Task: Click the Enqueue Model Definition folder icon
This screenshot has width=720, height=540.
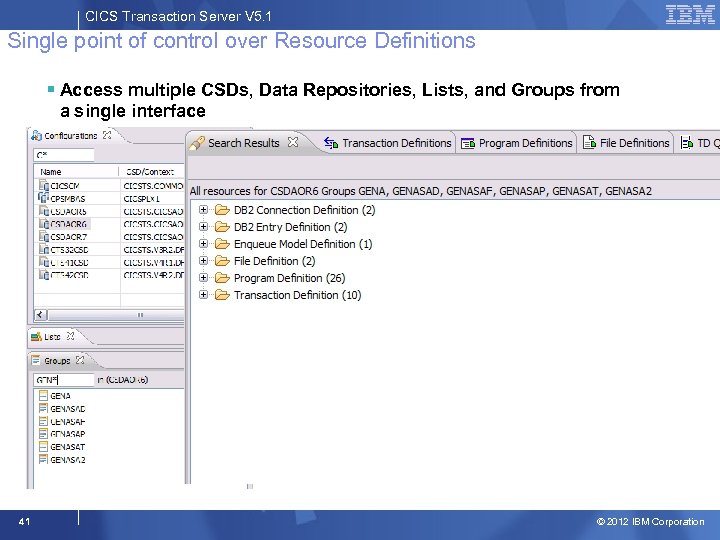Action: 222,244
